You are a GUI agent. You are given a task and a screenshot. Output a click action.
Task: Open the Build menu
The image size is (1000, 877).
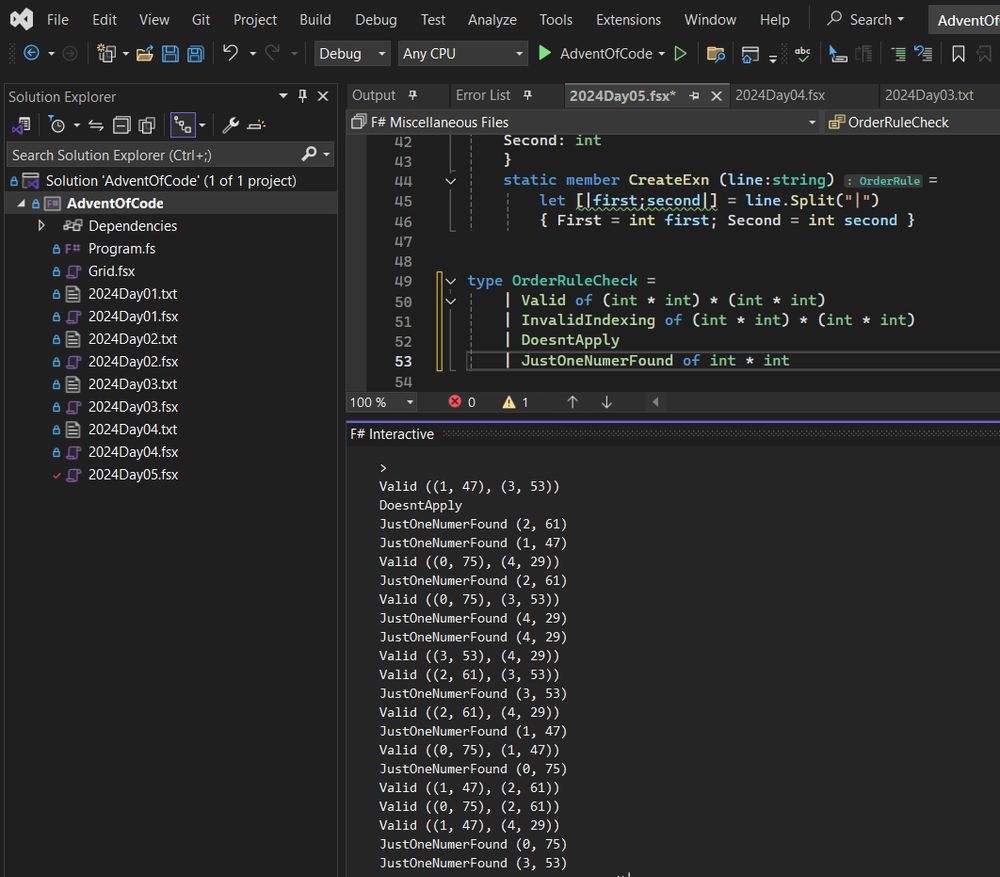[315, 20]
